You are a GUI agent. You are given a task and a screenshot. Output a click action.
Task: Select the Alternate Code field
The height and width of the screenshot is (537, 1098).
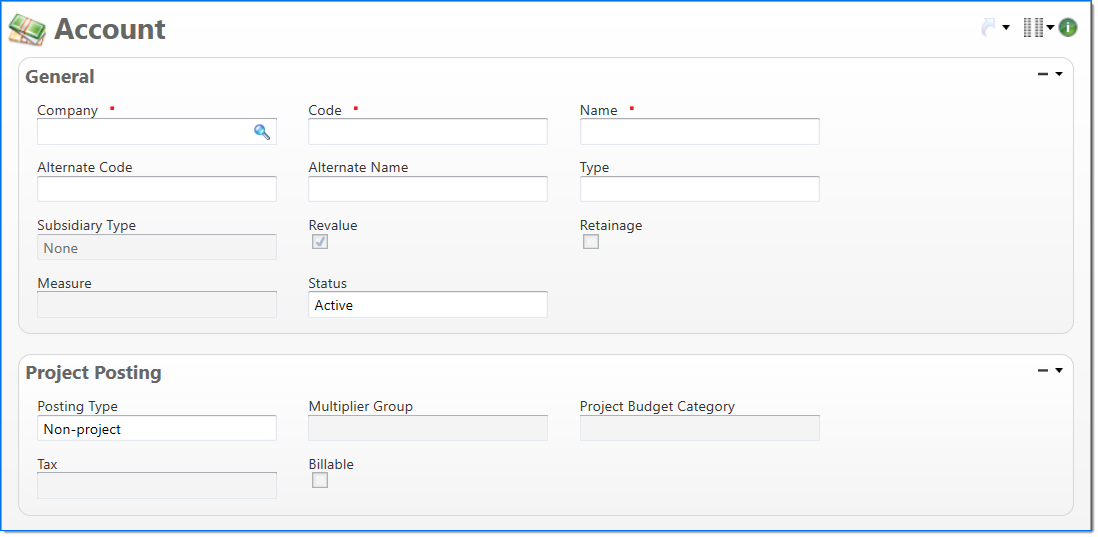click(x=156, y=190)
